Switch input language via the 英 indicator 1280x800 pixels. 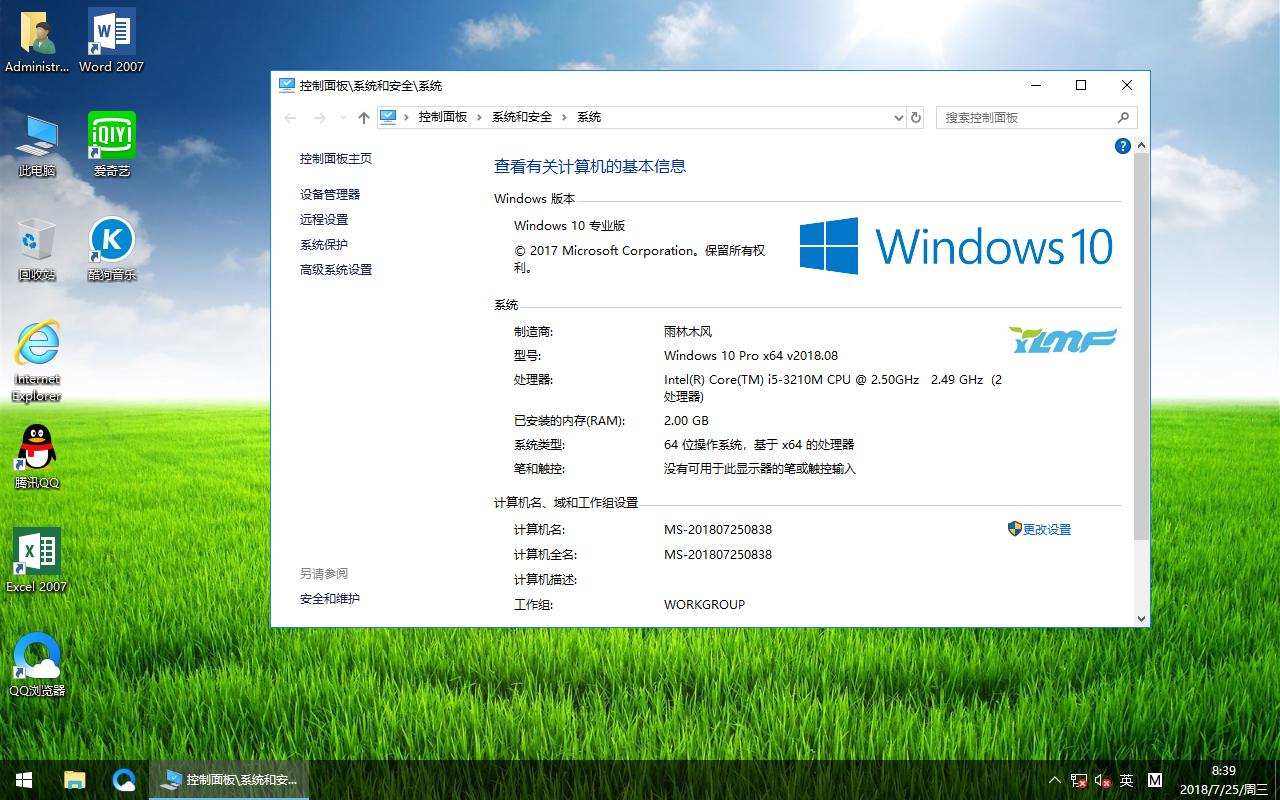1127,779
